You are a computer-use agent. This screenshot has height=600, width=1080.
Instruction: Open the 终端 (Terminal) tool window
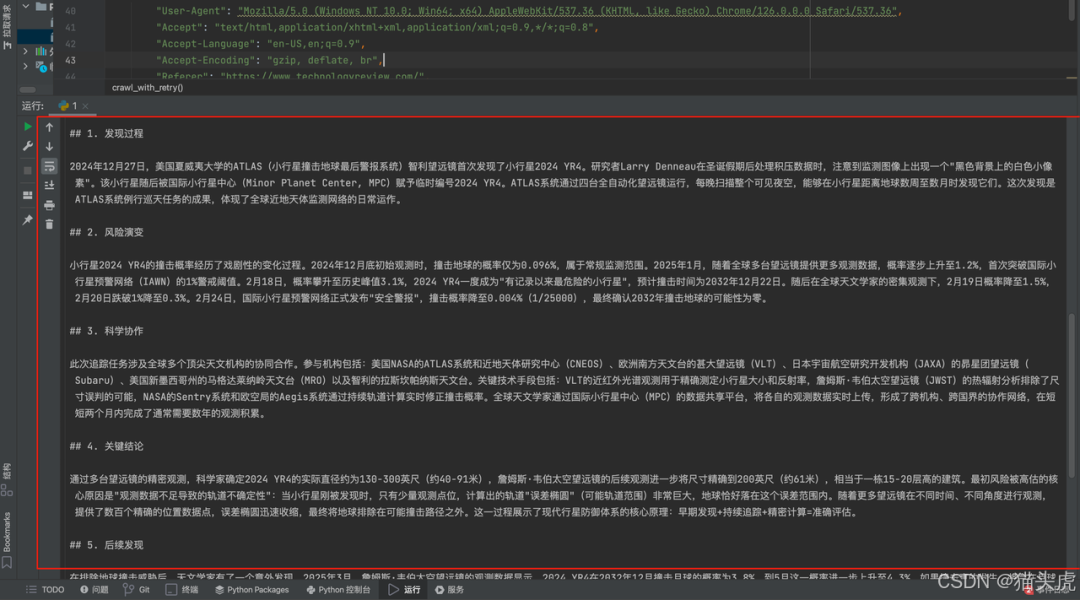182,590
